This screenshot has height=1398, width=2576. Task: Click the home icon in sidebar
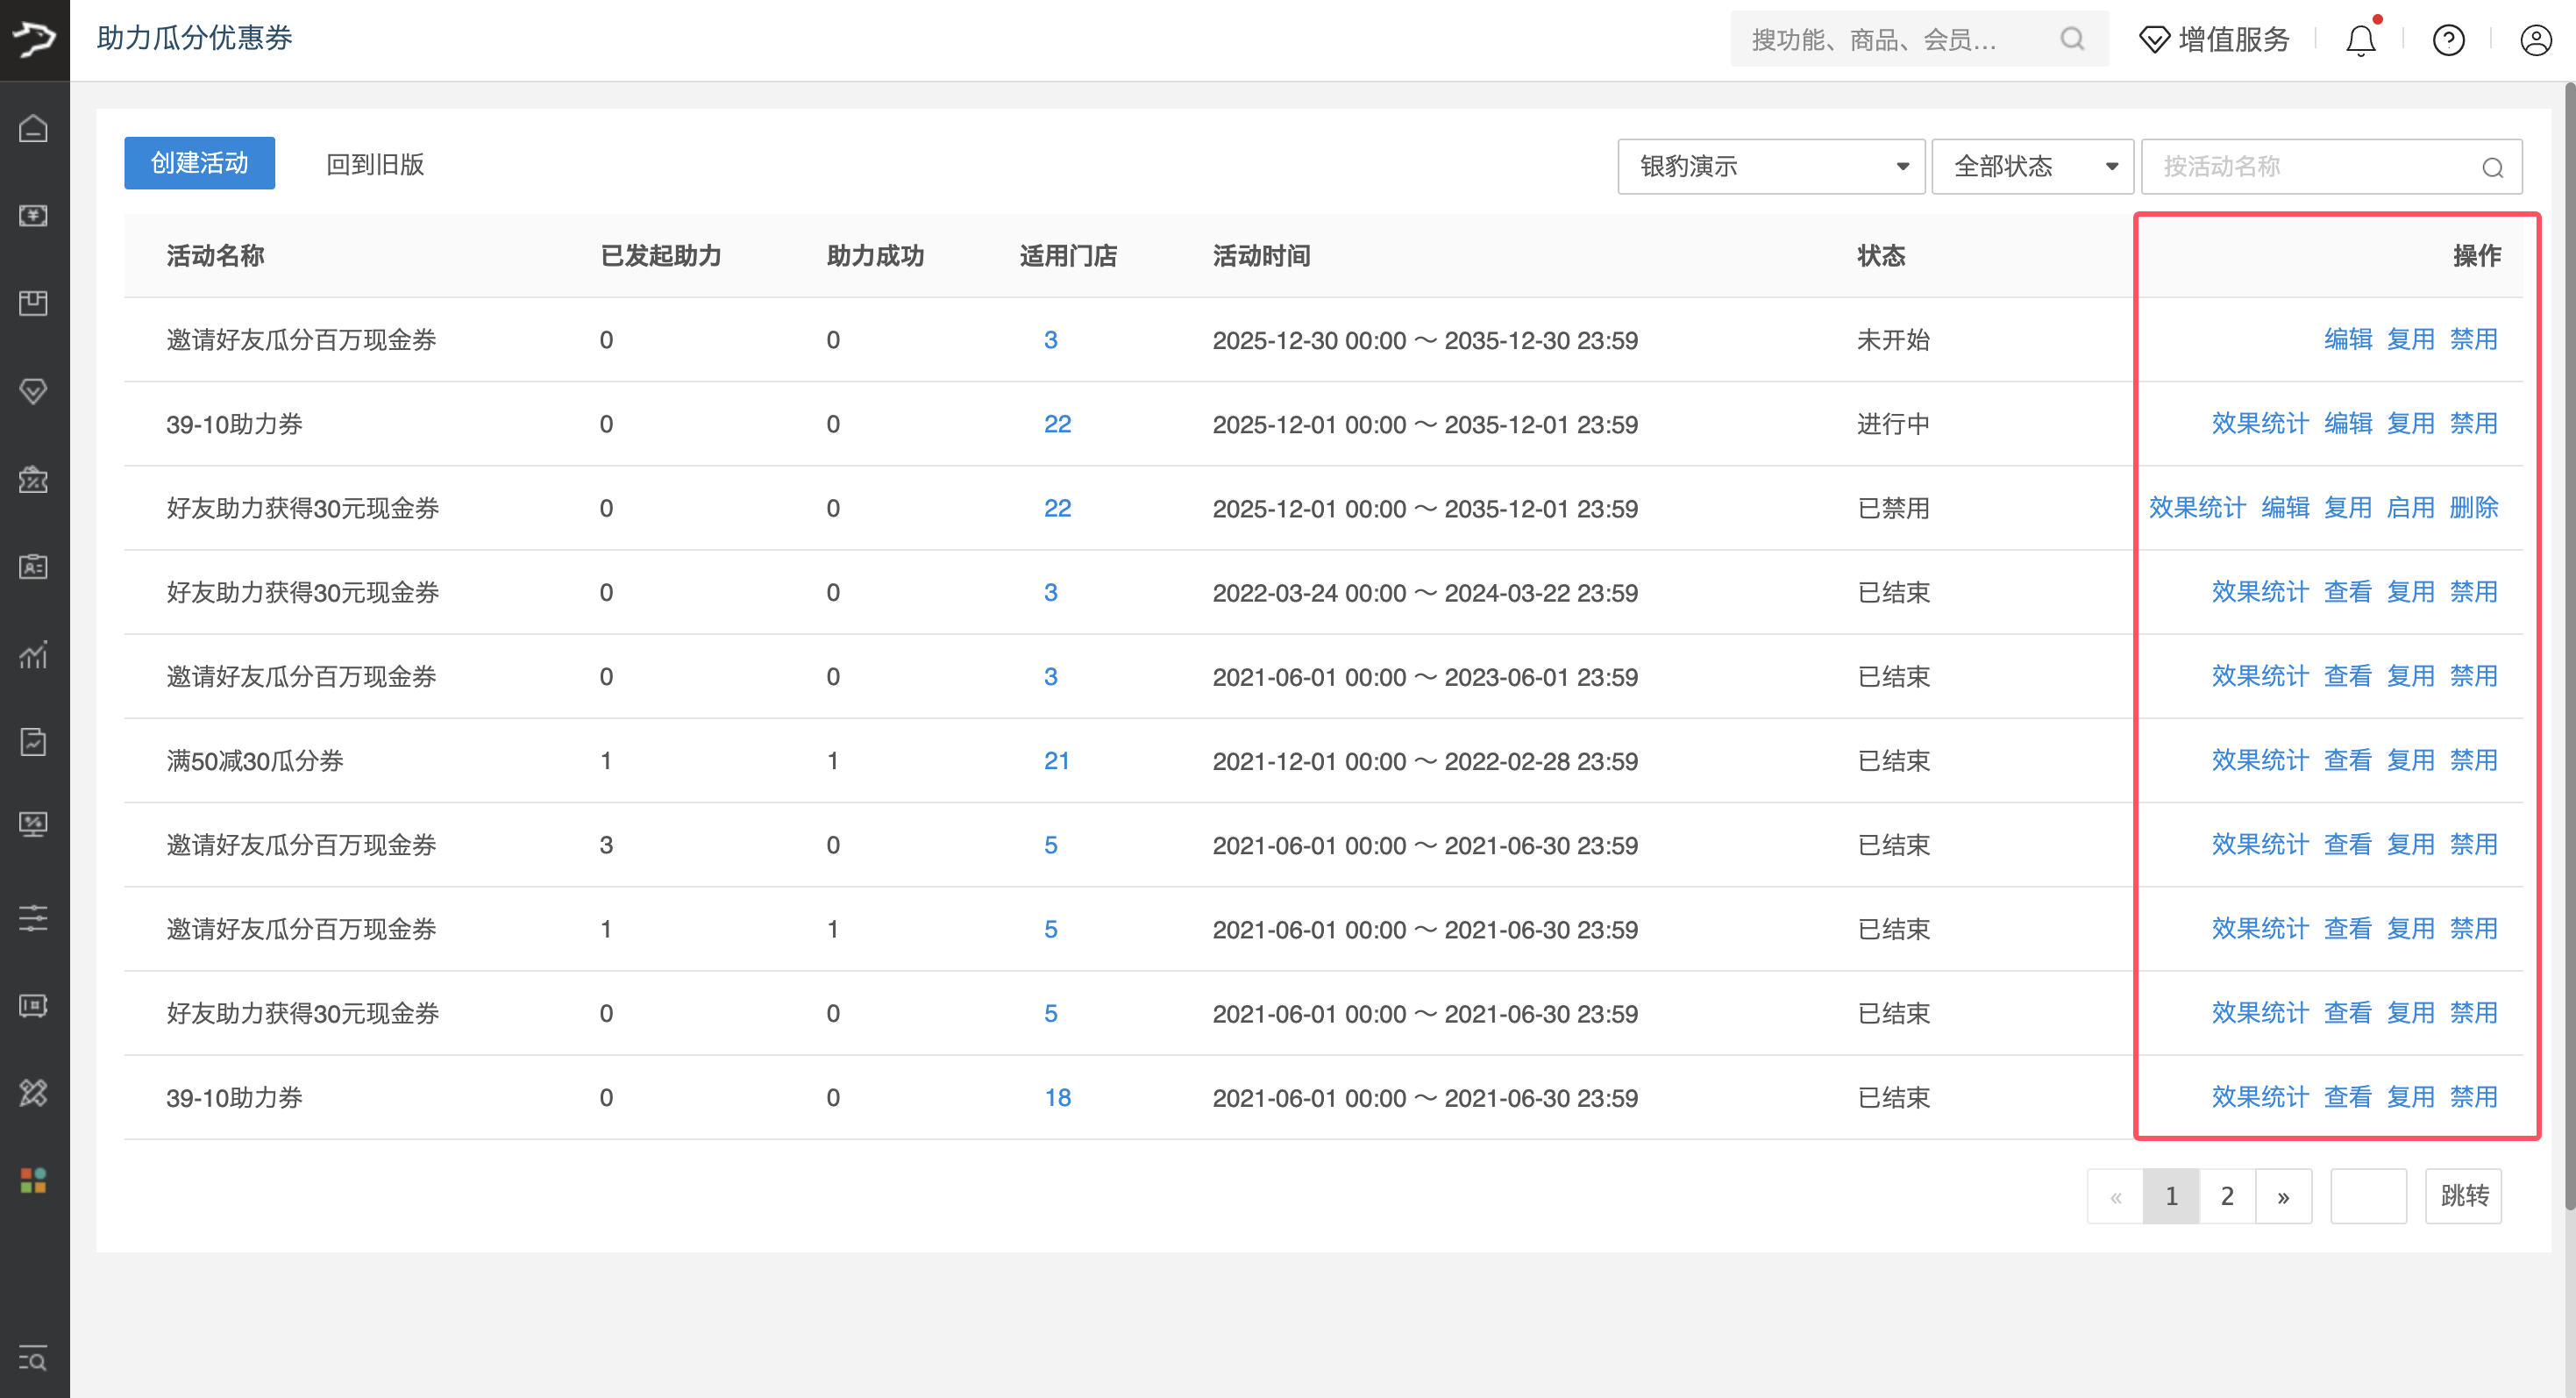34,129
